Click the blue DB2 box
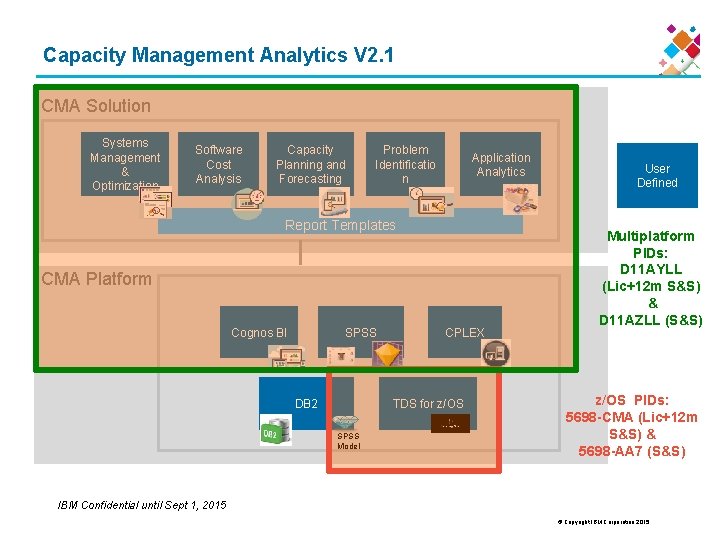Viewport: 720px width, 540px height. 306,403
